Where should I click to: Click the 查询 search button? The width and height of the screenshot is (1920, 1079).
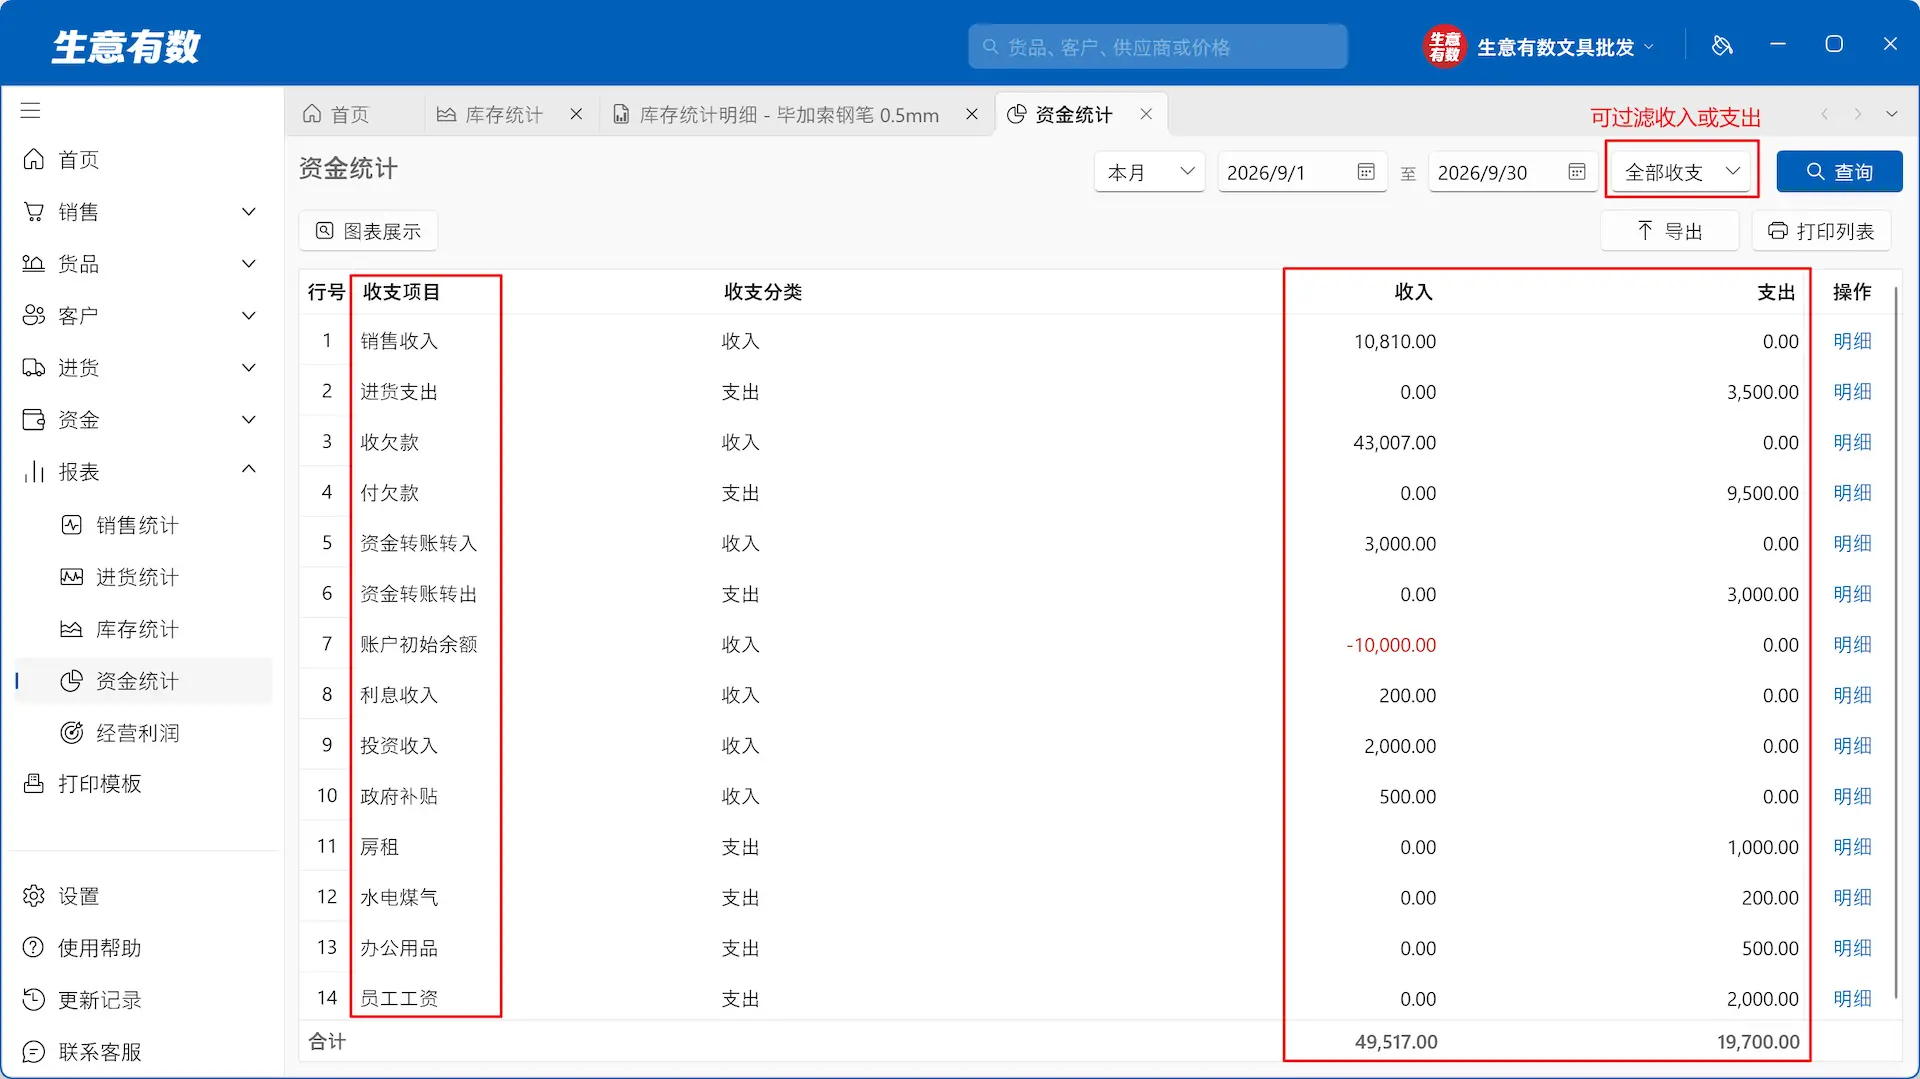[x=1839, y=172]
